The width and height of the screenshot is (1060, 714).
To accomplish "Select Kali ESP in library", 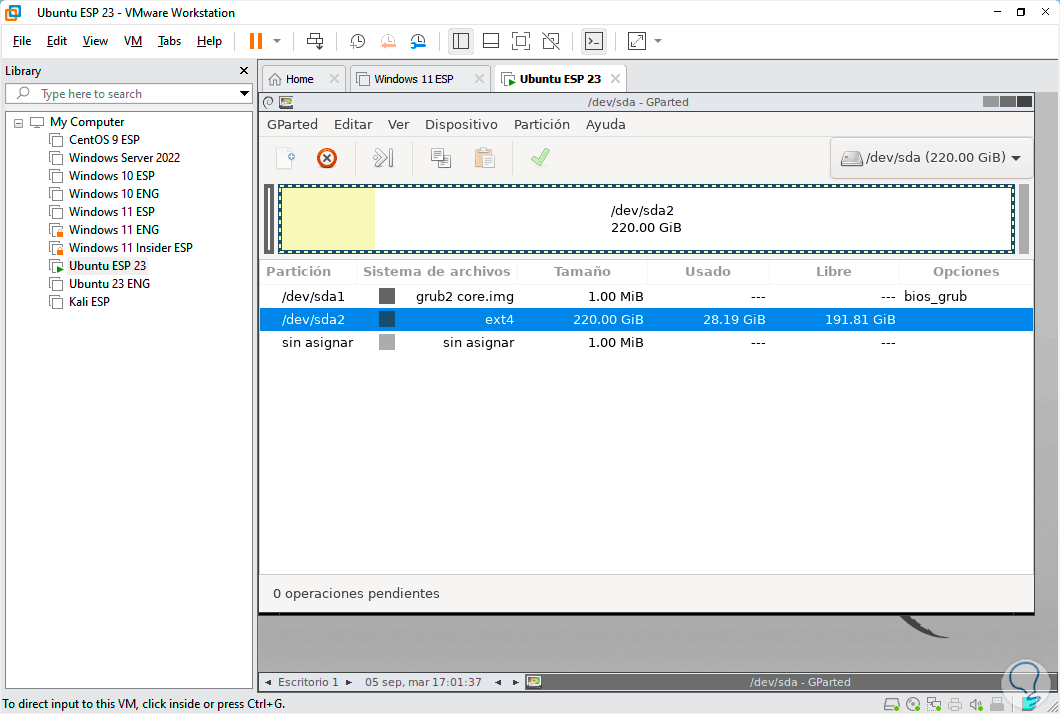I will coord(89,302).
